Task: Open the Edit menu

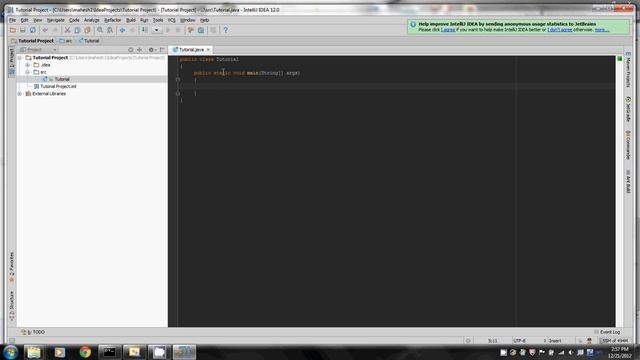Action: pos(24,20)
